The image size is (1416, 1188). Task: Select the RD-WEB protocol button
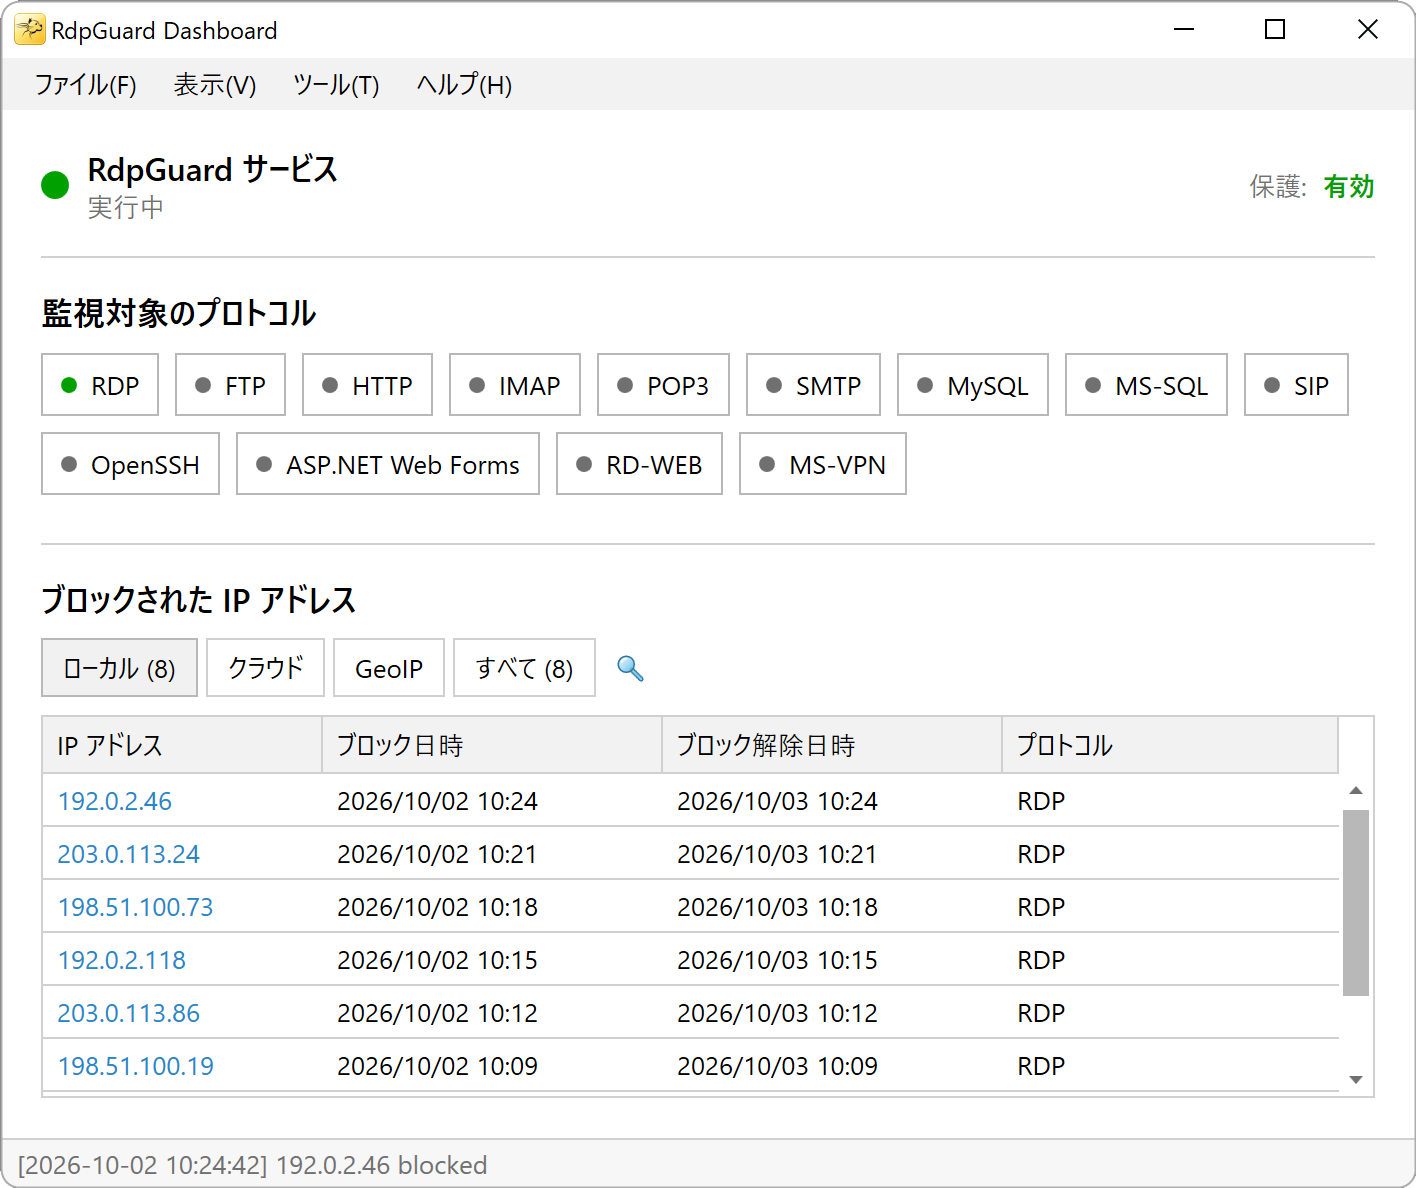pyautogui.click(x=639, y=464)
